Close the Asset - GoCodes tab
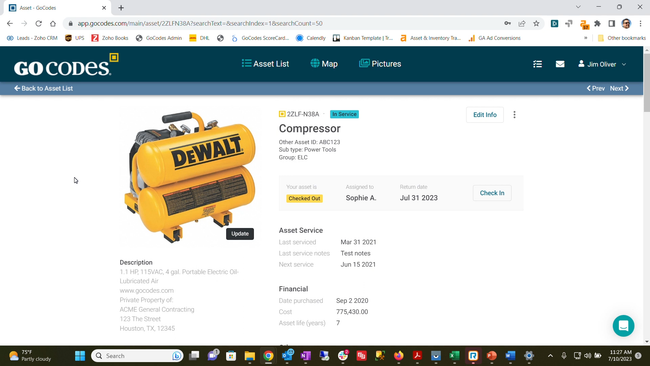Screen dimensions: 650x366 point(104,7)
